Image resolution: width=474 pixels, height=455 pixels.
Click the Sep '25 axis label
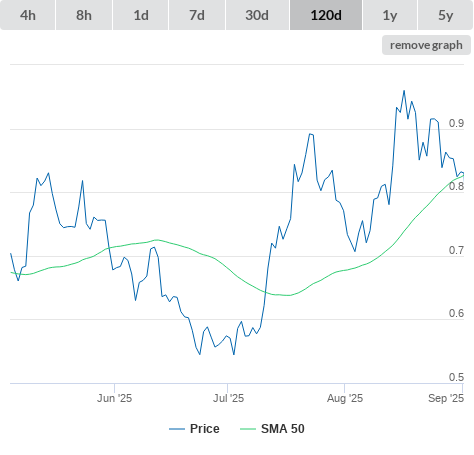pyautogui.click(x=446, y=398)
